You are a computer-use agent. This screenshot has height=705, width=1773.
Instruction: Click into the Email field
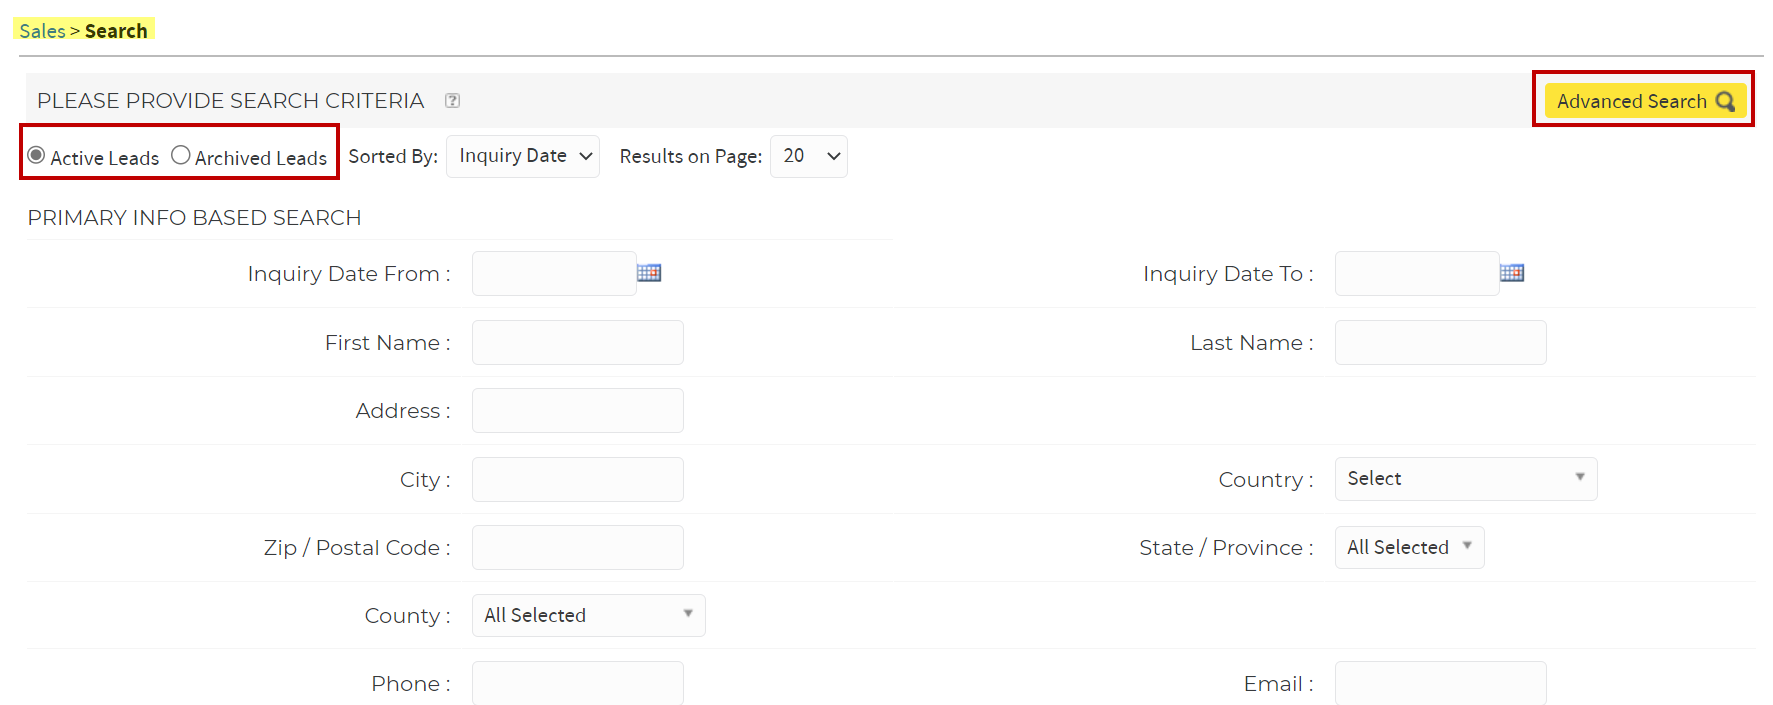point(1441,683)
